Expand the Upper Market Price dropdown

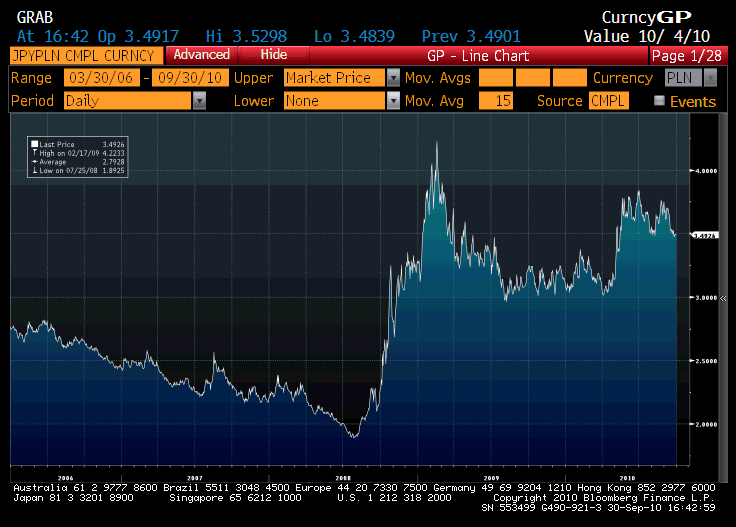(x=393, y=78)
